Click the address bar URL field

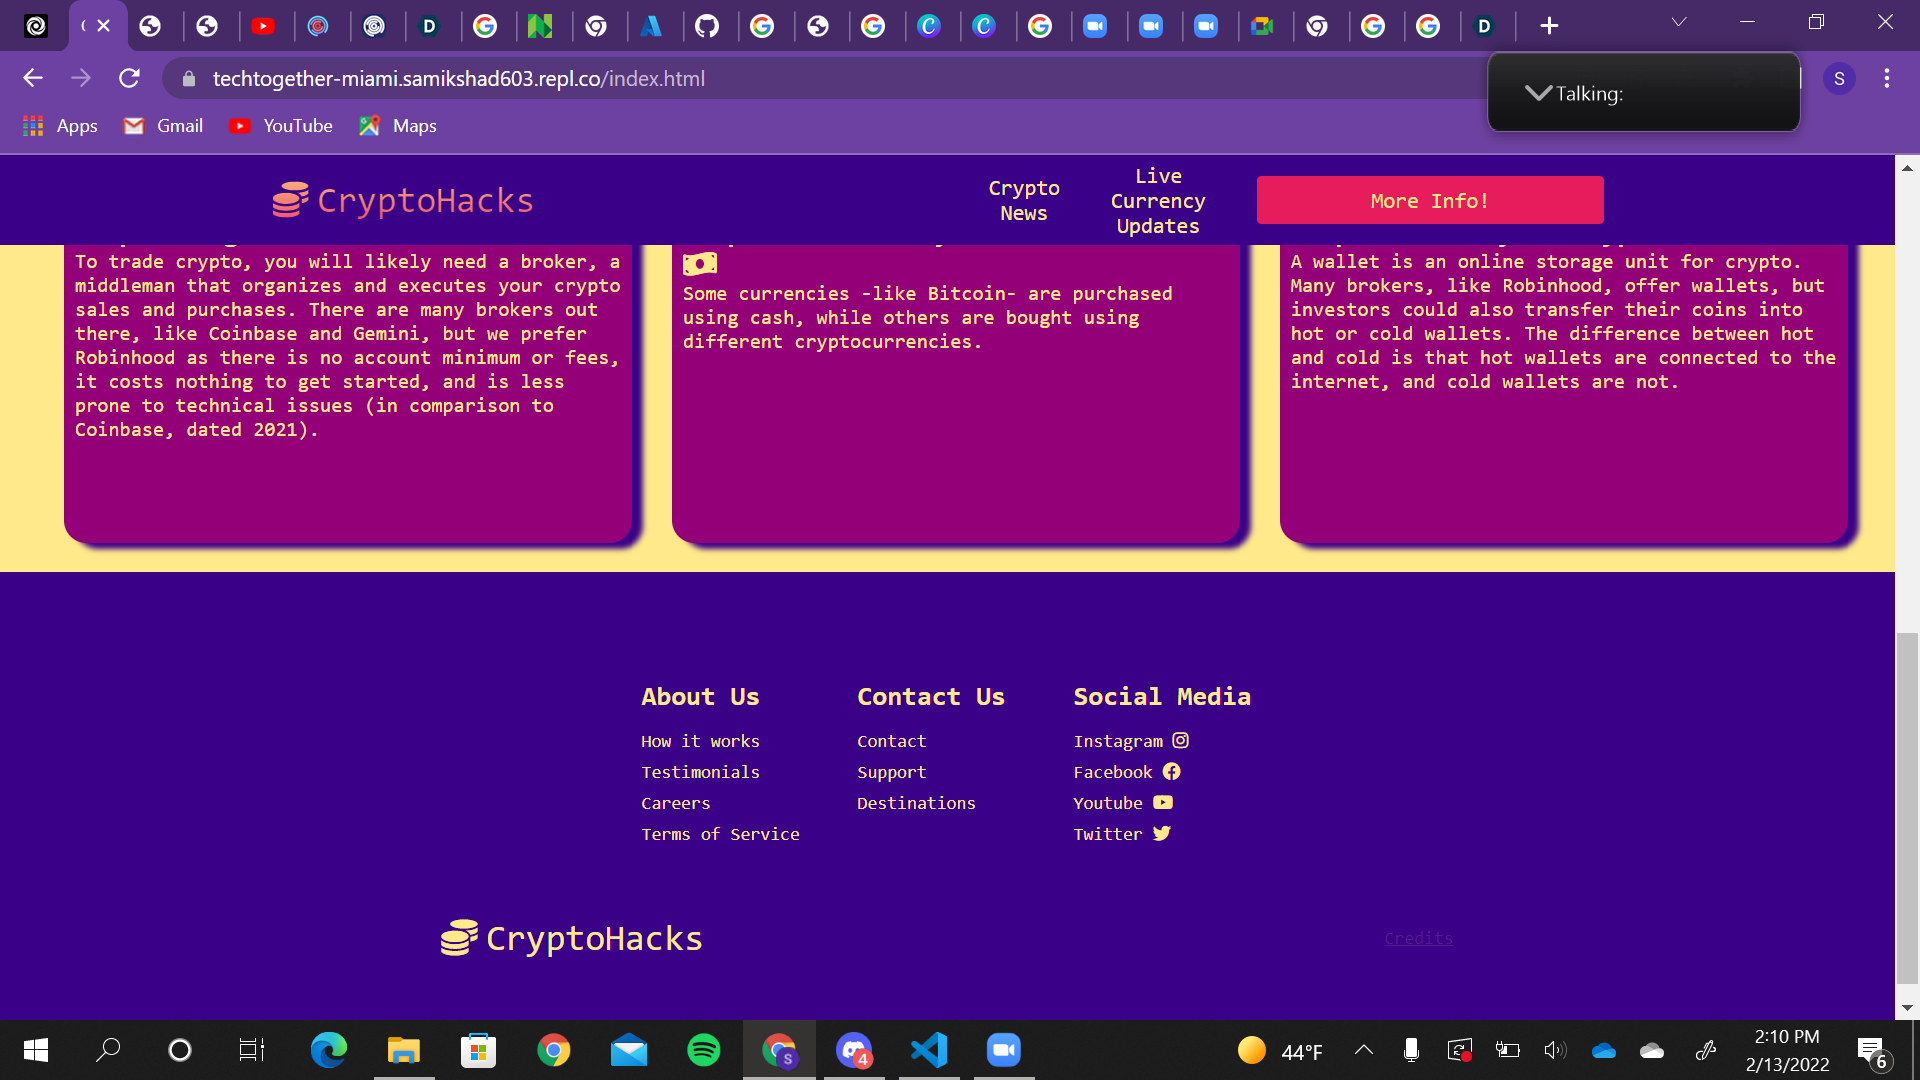pos(458,78)
